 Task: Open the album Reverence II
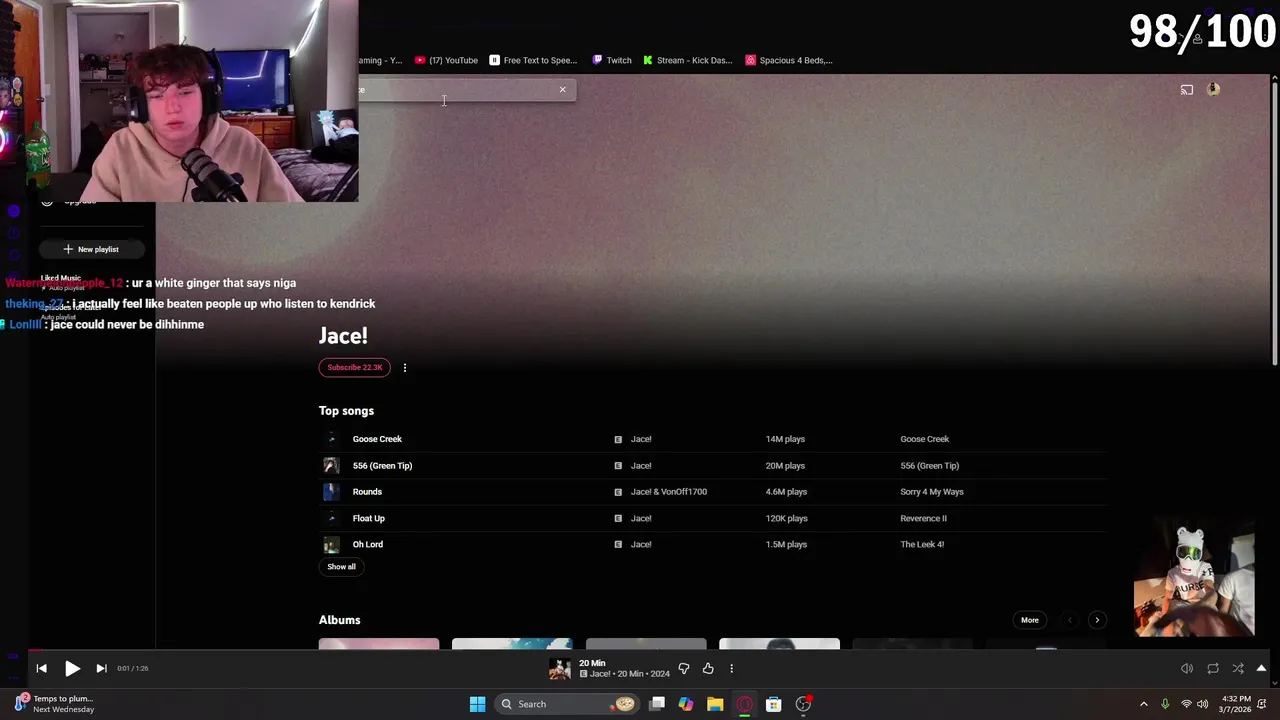[923, 519]
